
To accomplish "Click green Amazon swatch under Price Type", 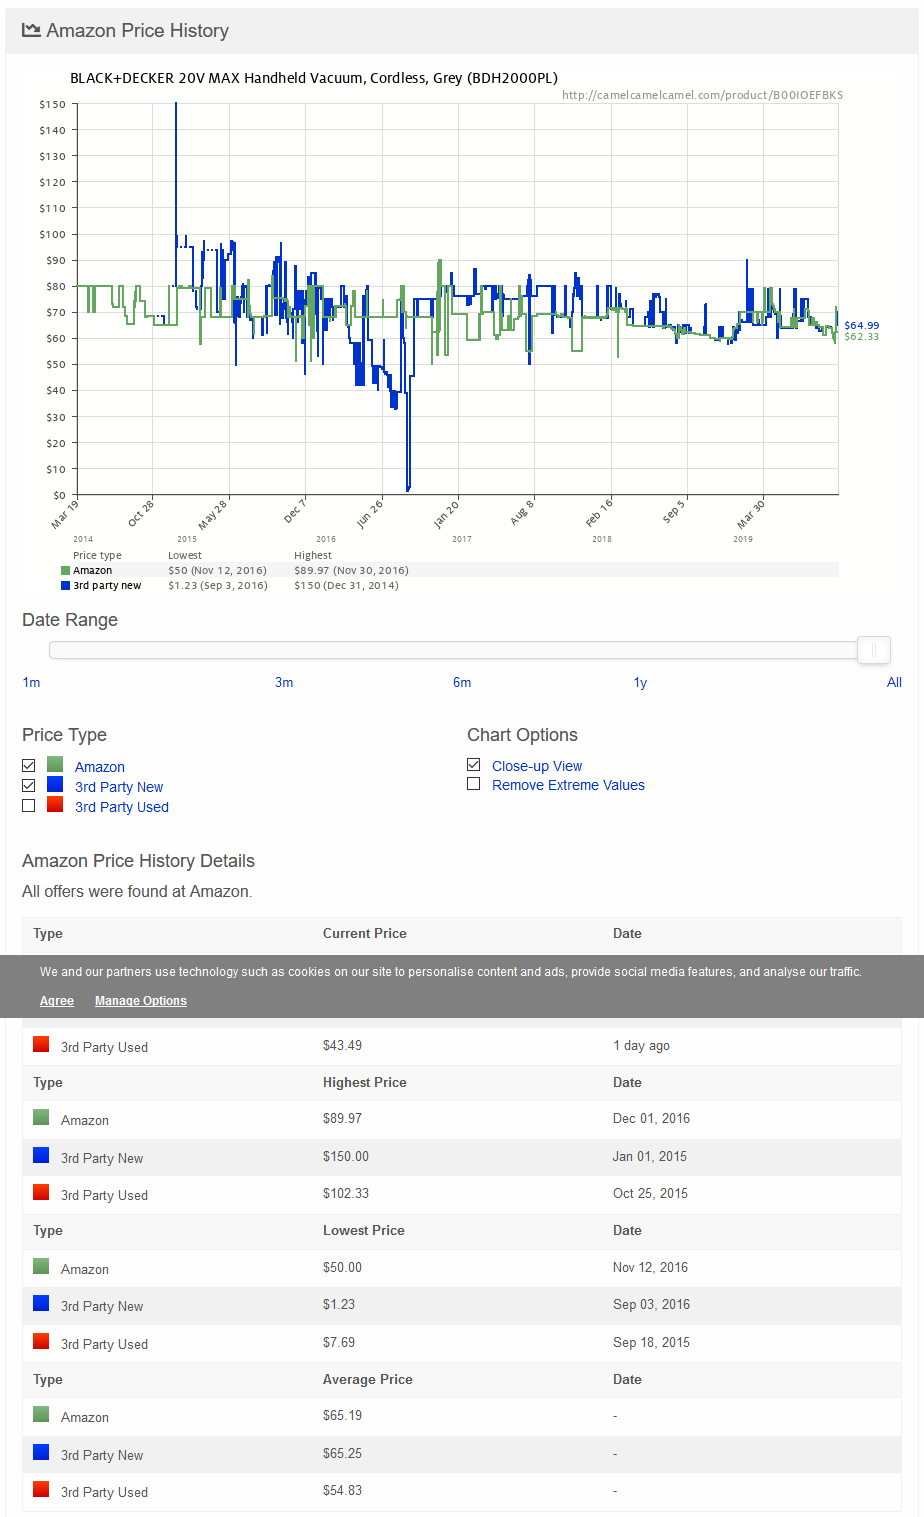I will pyautogui.click(x=55, y=765).
